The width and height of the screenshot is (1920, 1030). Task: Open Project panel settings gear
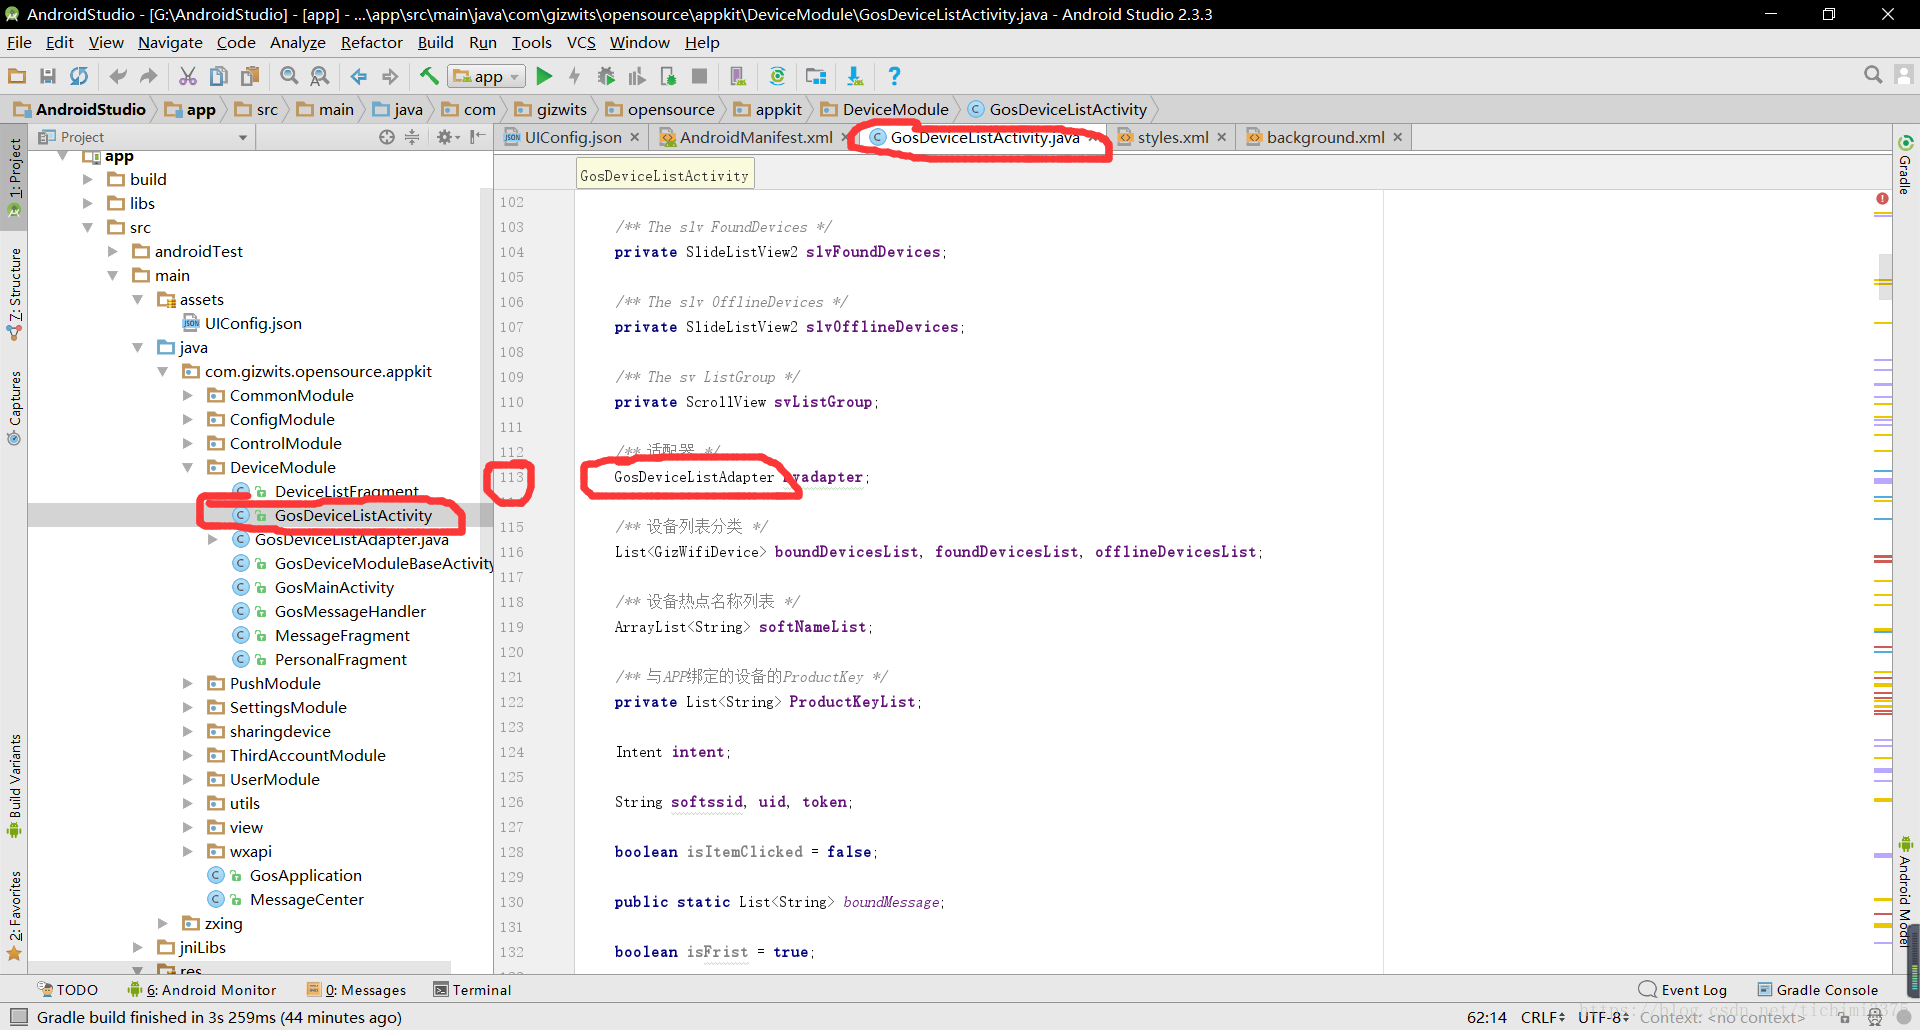click(447, 137)
